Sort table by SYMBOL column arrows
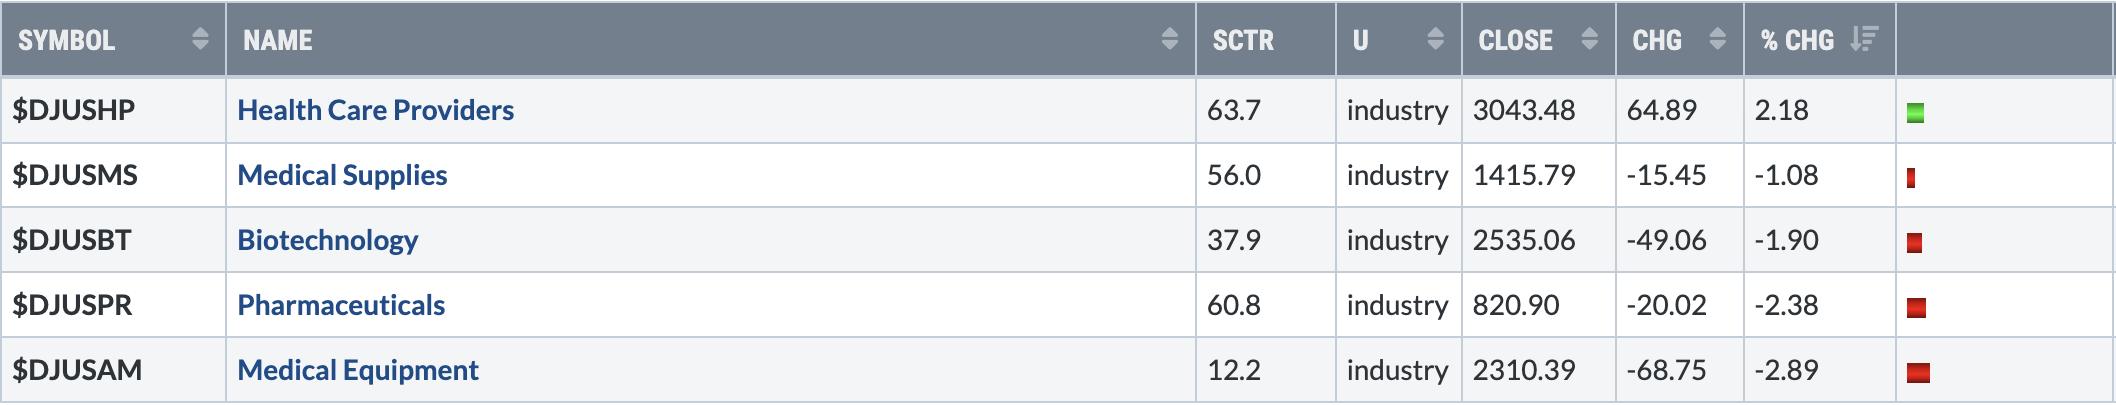The width and height of the screenshot is (2116, 406). [x=200, y=39]
